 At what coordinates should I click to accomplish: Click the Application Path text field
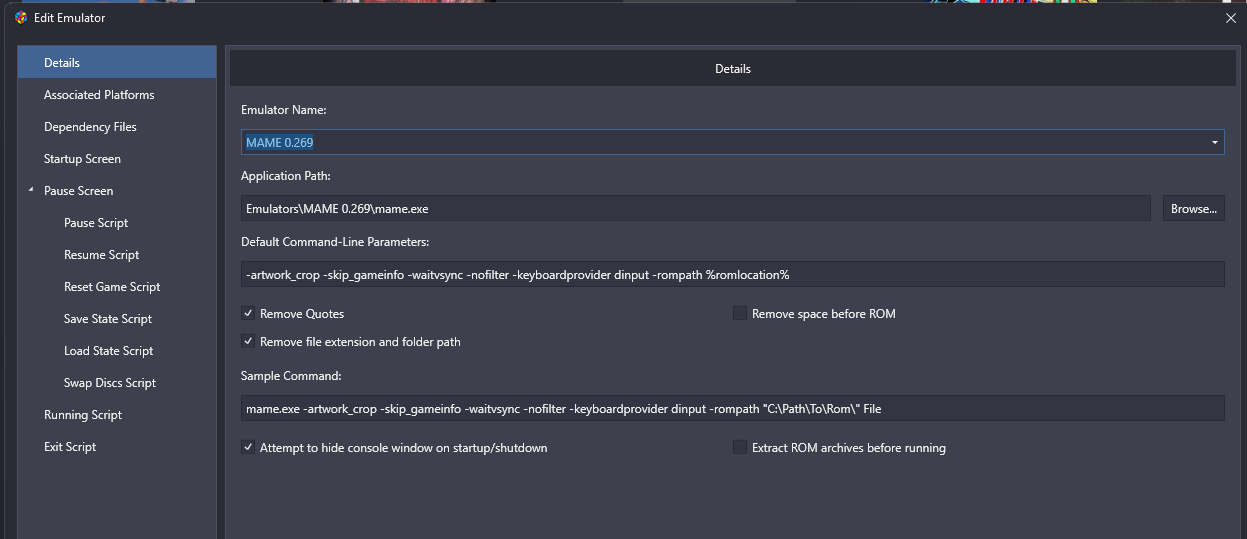(x=696, y=208)
